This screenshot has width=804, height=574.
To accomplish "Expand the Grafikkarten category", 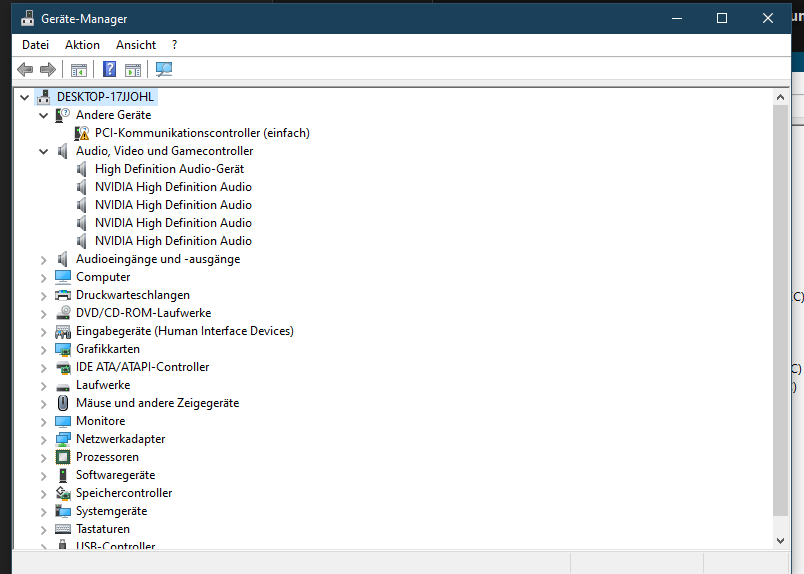I will click(44, 349).
